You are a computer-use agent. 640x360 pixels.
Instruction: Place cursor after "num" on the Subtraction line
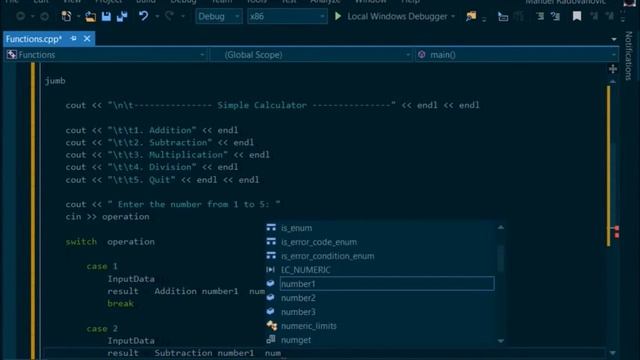click(x=282, y=353)
